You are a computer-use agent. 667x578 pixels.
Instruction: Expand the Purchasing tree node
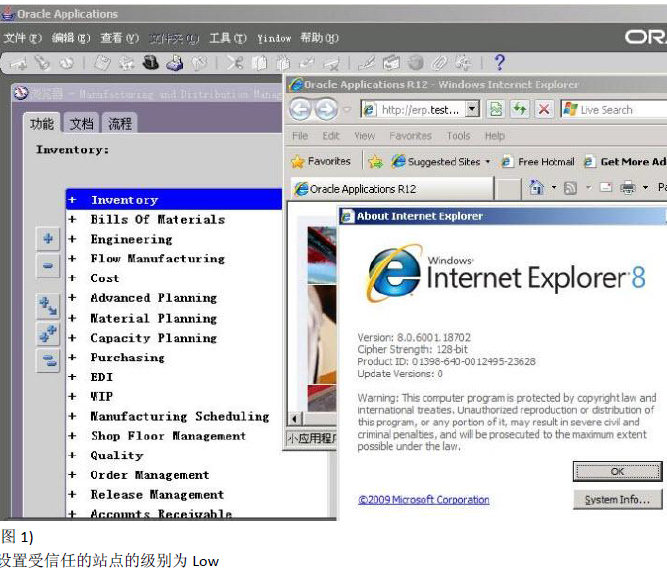pyautogui.click(x=72, y=357)
